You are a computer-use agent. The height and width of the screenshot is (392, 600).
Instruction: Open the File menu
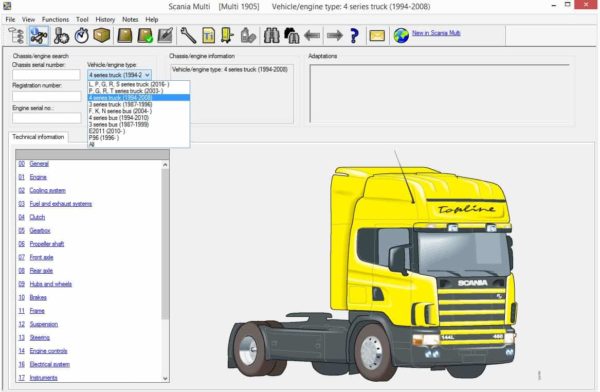(10, 20)
